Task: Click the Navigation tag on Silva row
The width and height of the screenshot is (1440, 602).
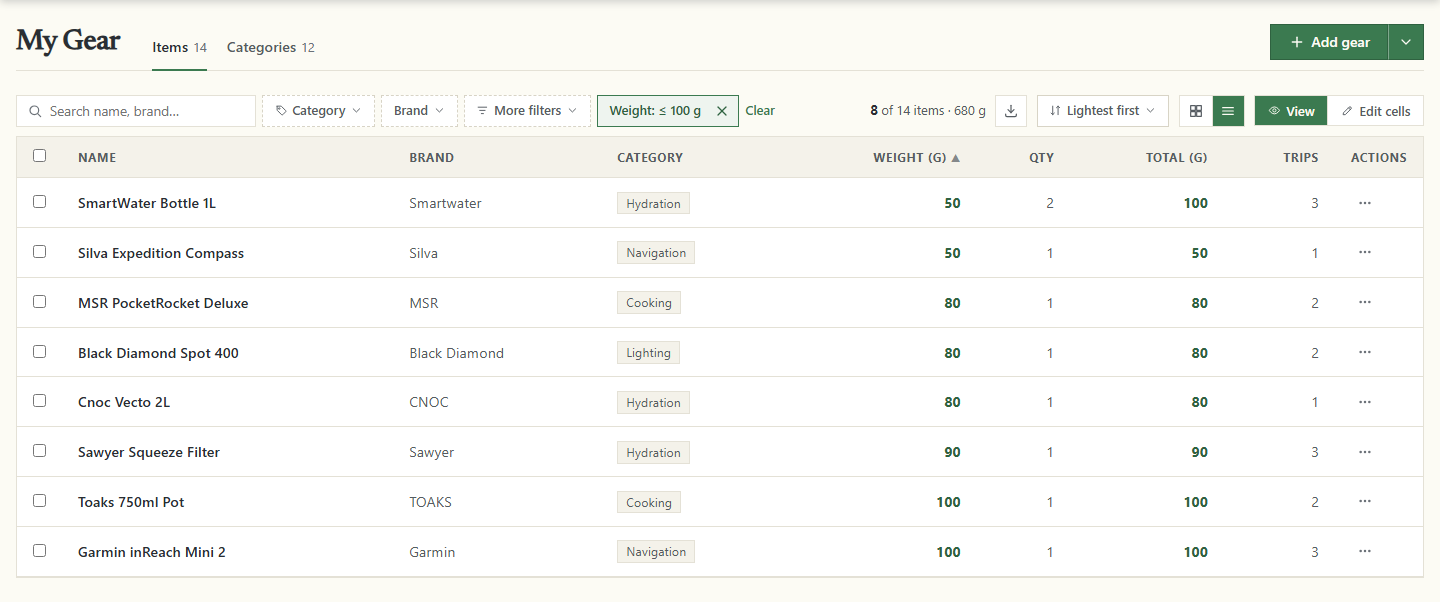Action: (656, 253)
